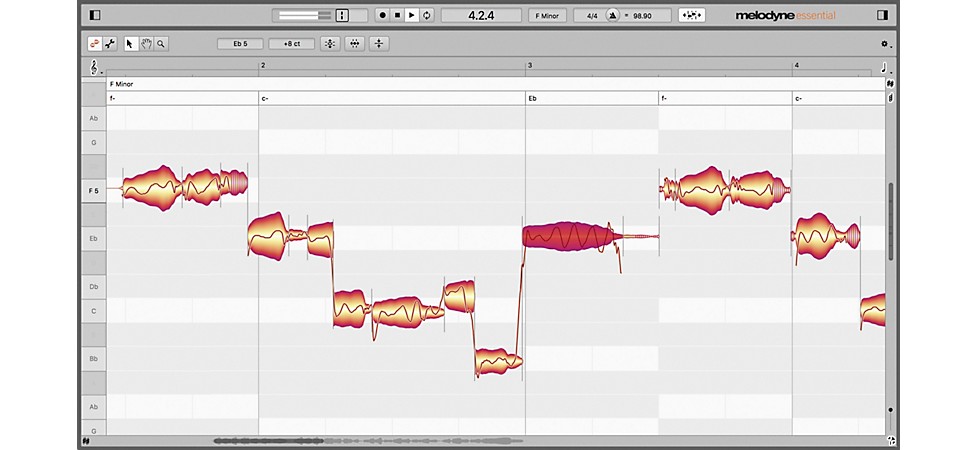Screen dimensions: 976x450
Task: Click bar 2 marker in the ruler
Action: 263,65
